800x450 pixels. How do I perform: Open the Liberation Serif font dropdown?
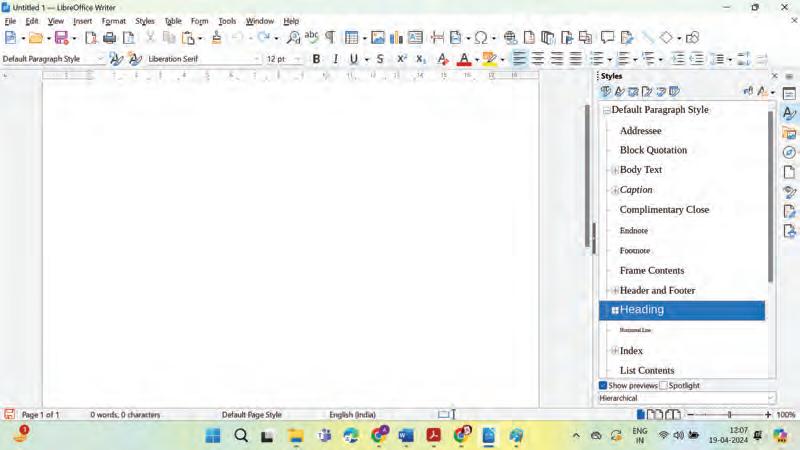tap(257, 59)
